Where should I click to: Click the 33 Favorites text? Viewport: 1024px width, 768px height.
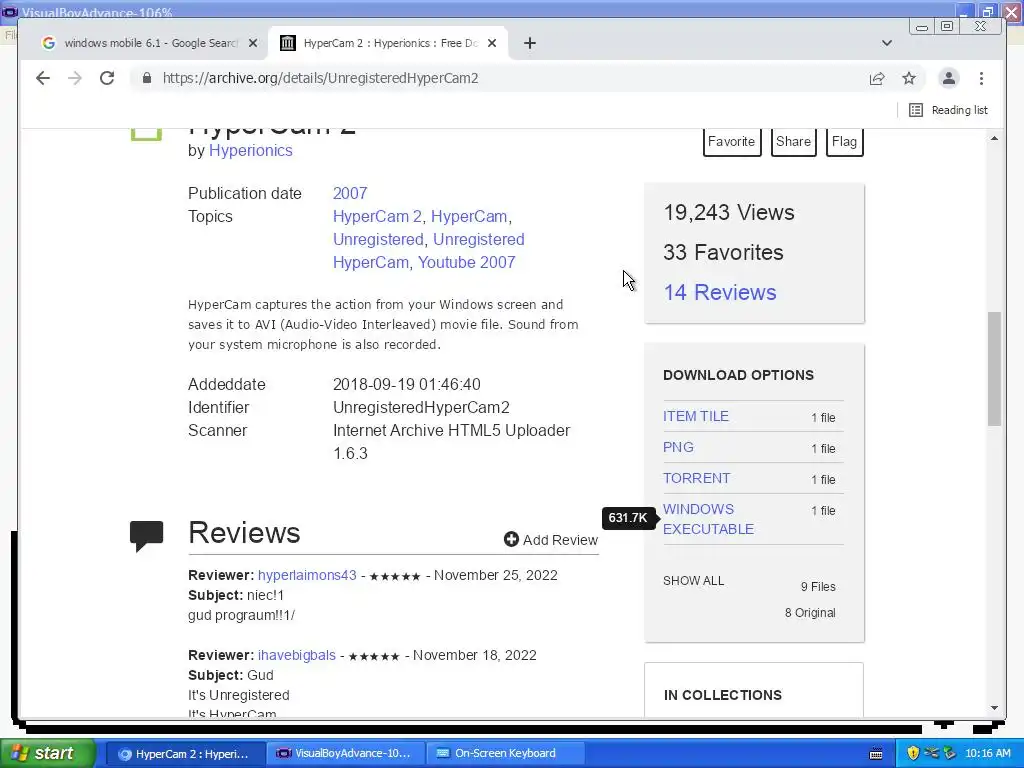pyautogui.click(x=723, y=252)
